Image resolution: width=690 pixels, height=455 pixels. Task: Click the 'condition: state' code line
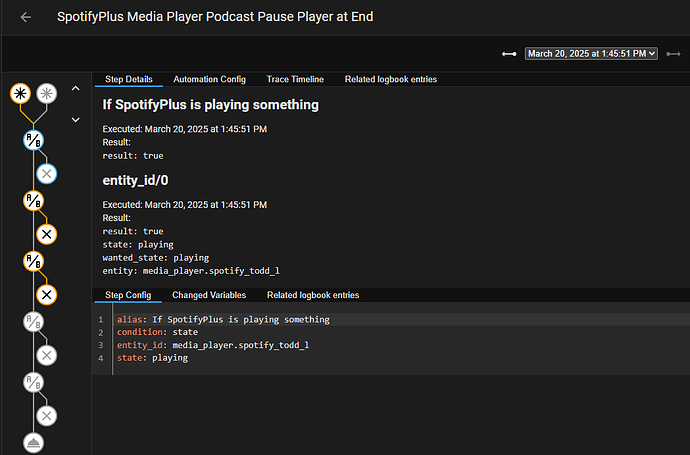[x=158, y=332]
